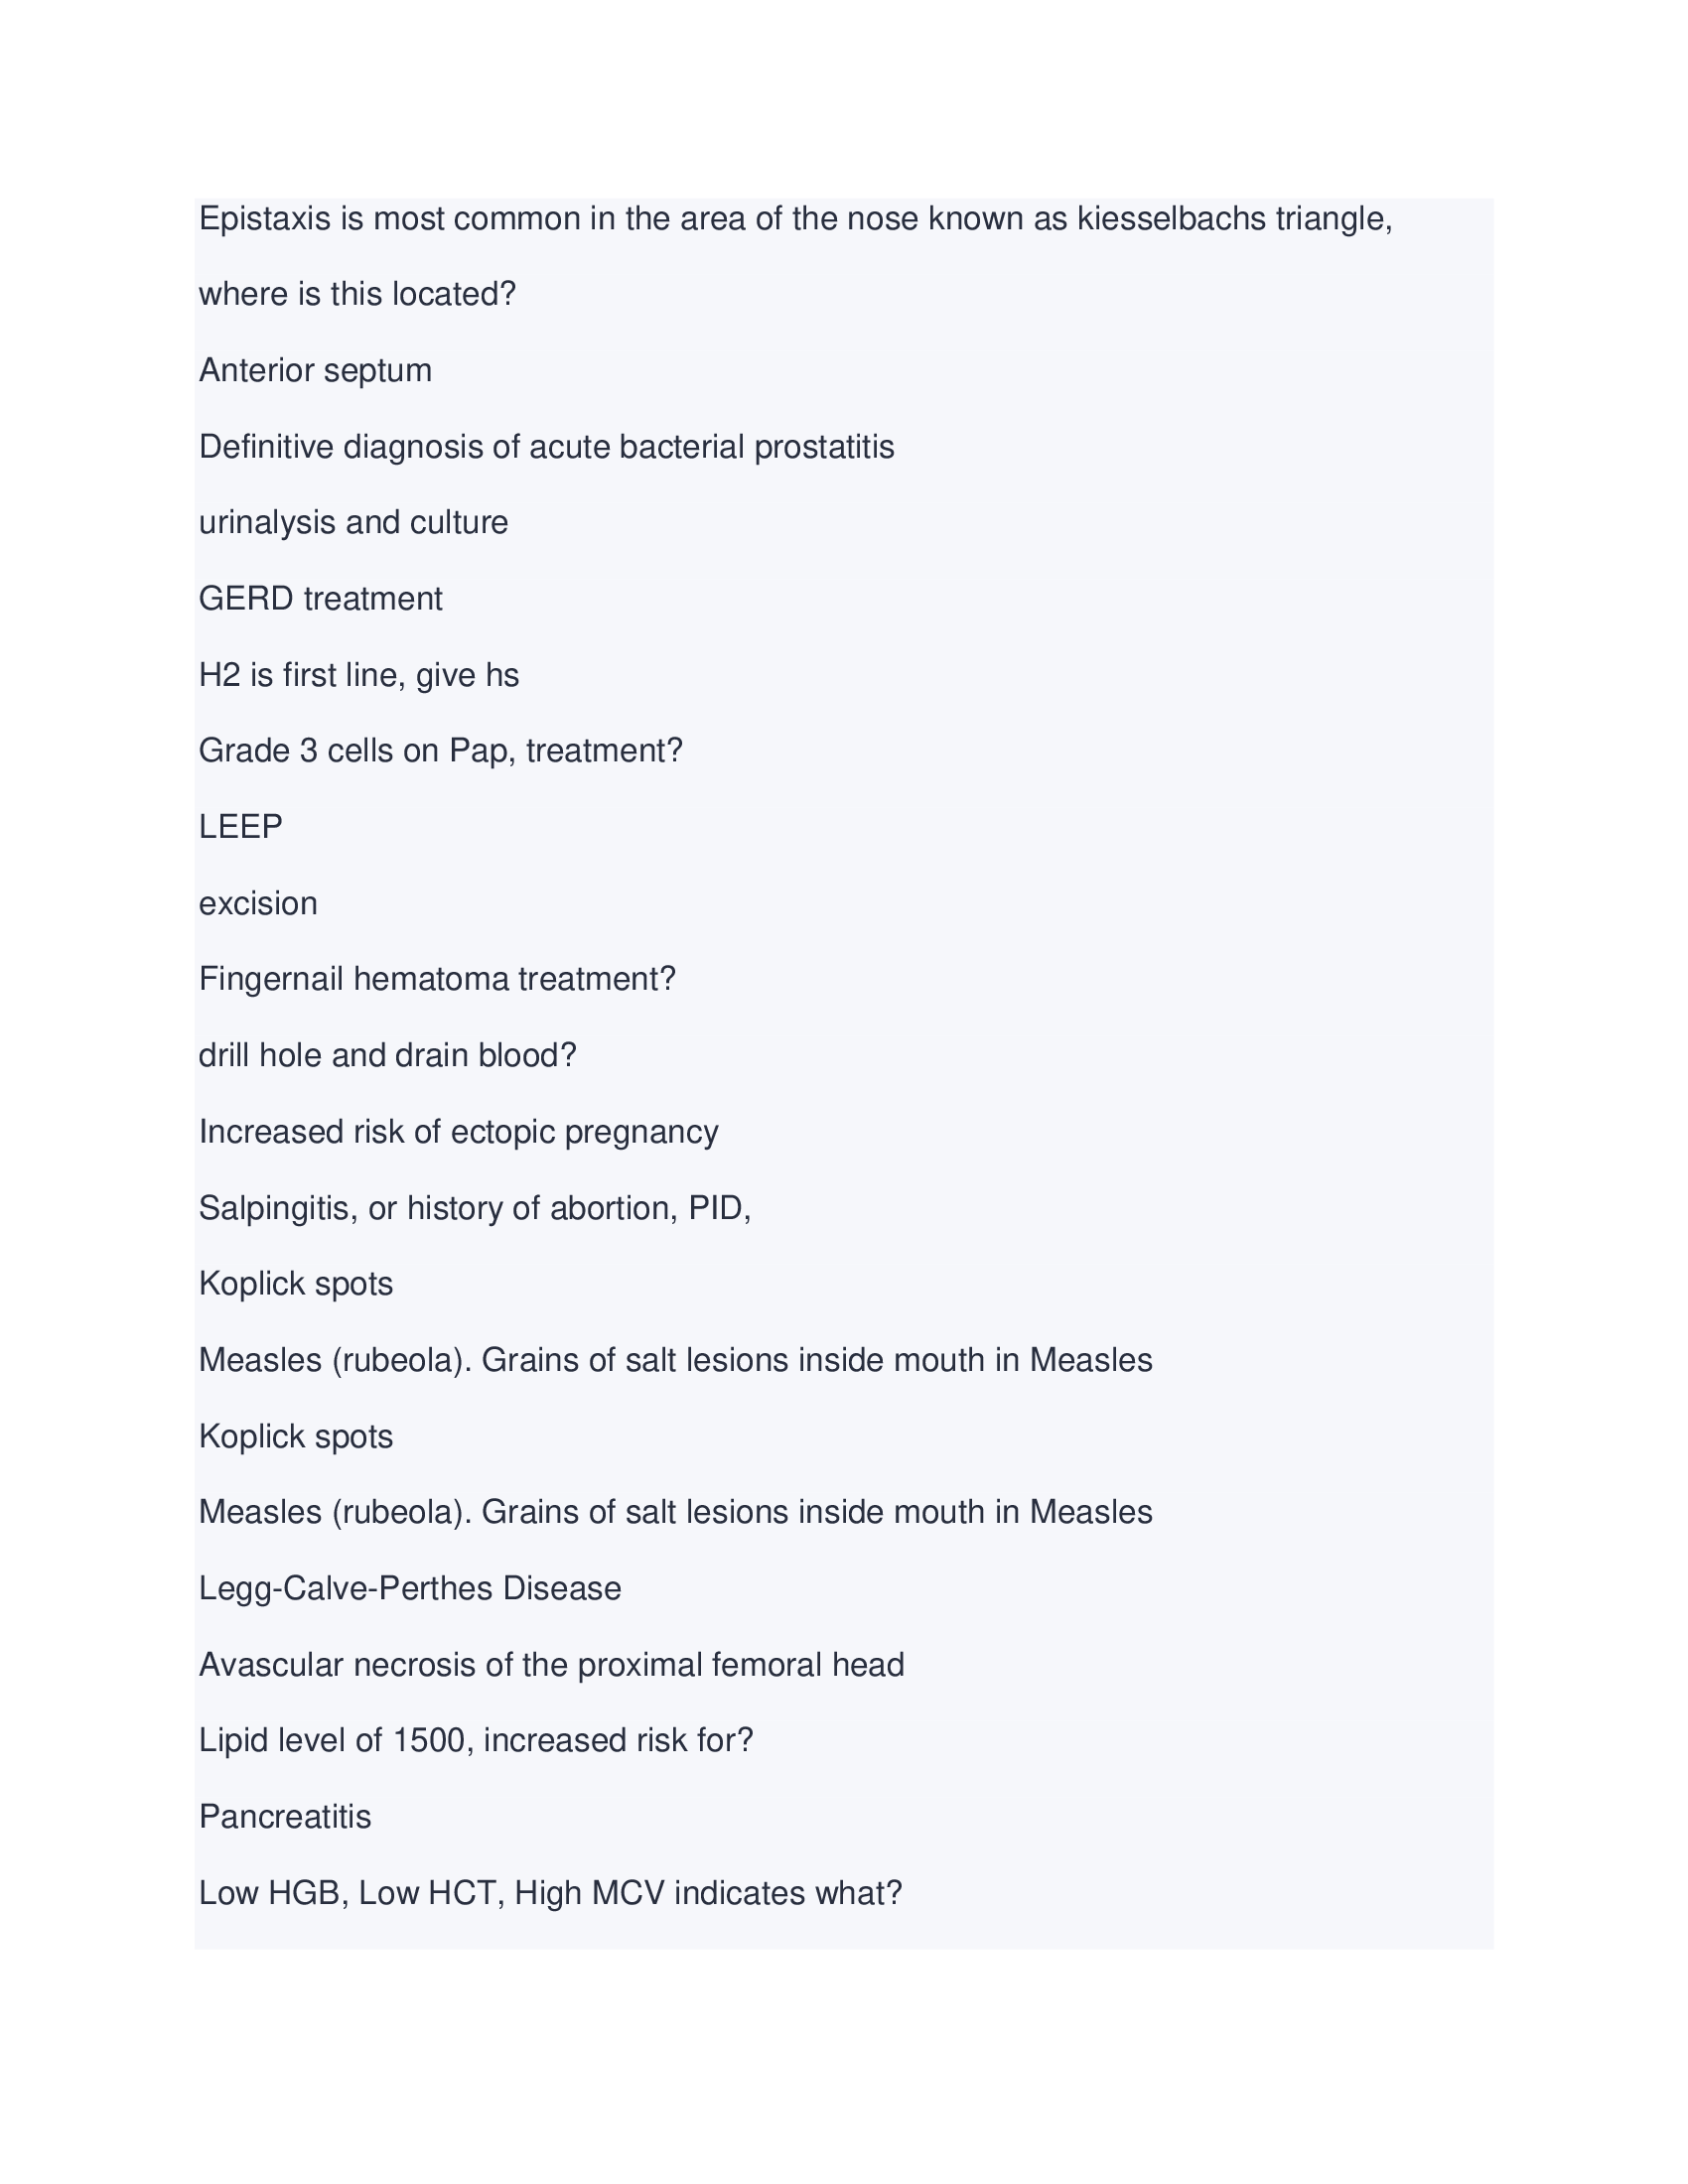The image size is (1688, 2184).
Task: Click the 'Avascular necrosis' answer line
Action: [x=551, y=1665]
